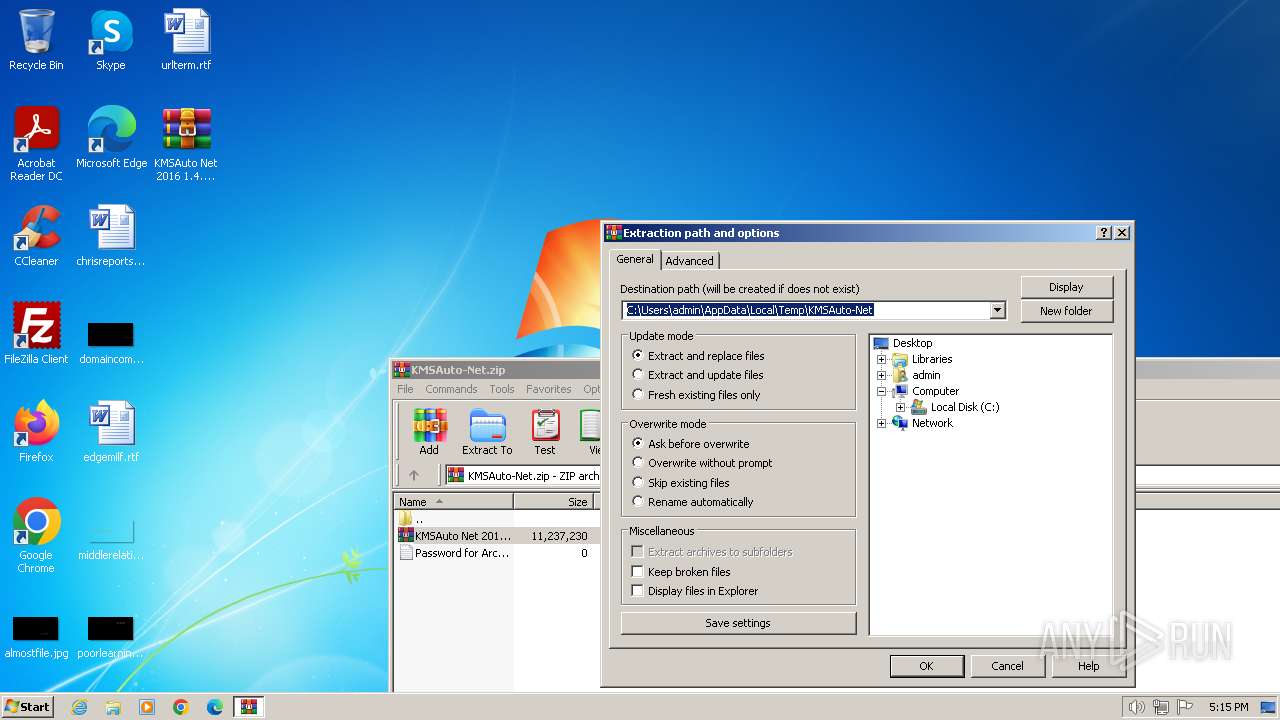
Task: Select Overwrite without prompt option
Action: tap(702, 463)
